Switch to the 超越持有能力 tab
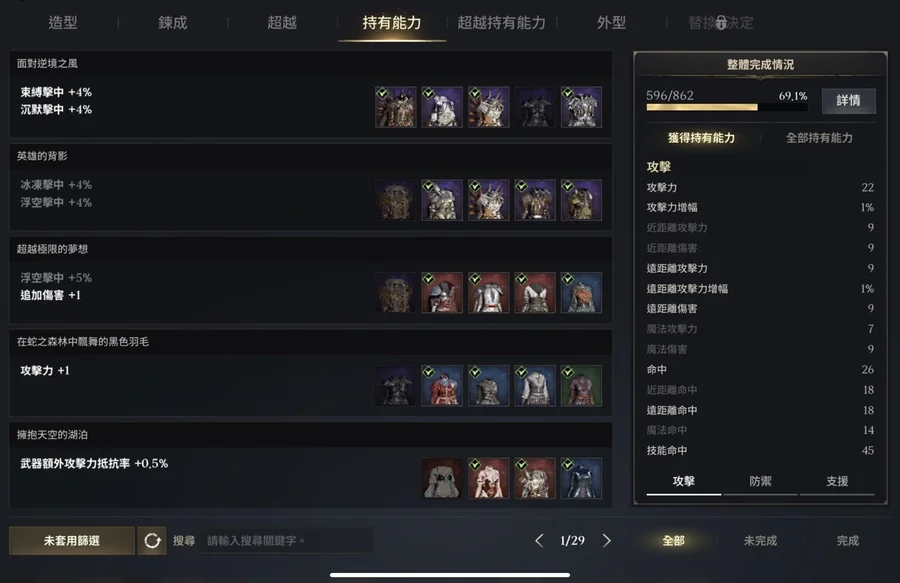The image size is (900, 583). 501,23
